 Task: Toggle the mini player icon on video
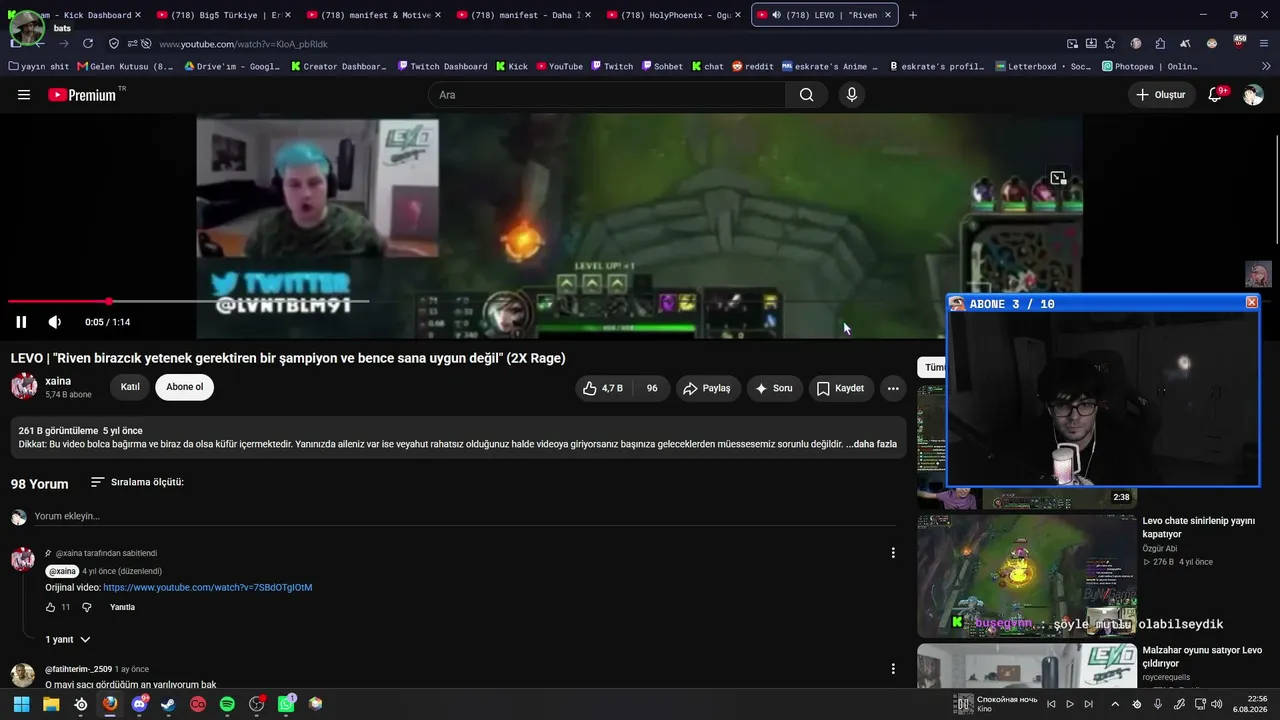coord(1058,178)
